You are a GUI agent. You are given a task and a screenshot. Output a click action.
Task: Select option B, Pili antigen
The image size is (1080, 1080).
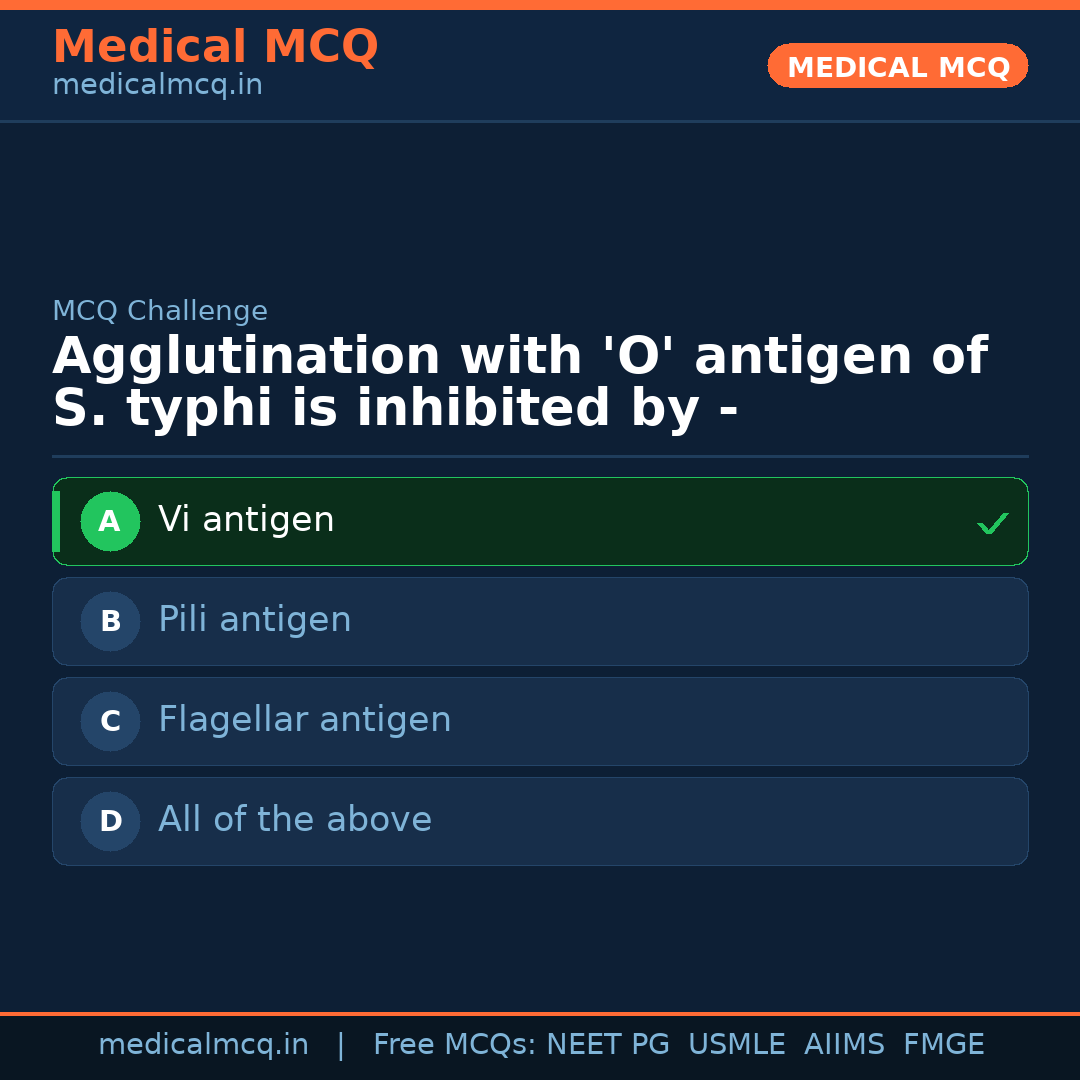click(540, 621)
